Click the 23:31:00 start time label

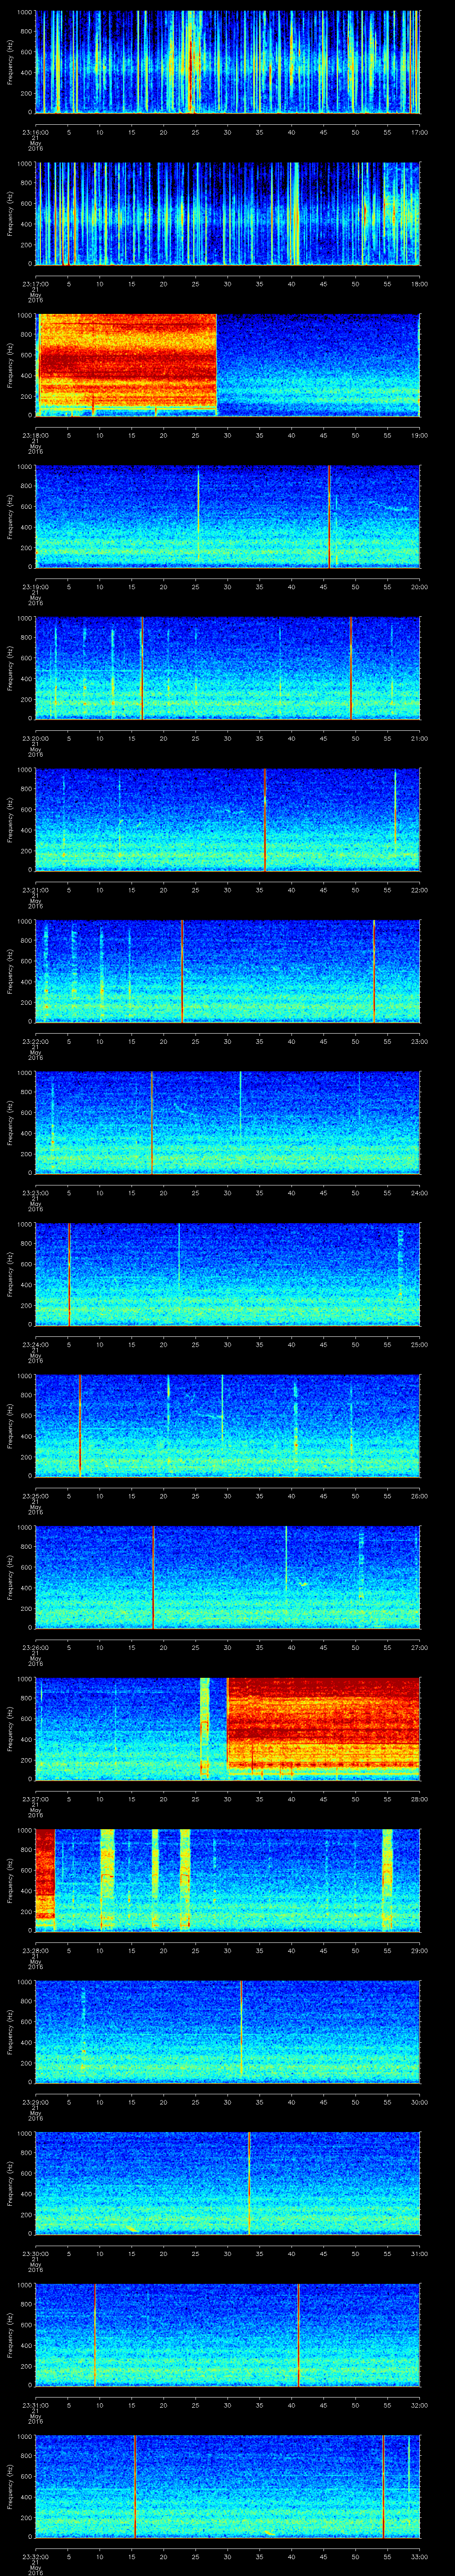click(35, 2405)
